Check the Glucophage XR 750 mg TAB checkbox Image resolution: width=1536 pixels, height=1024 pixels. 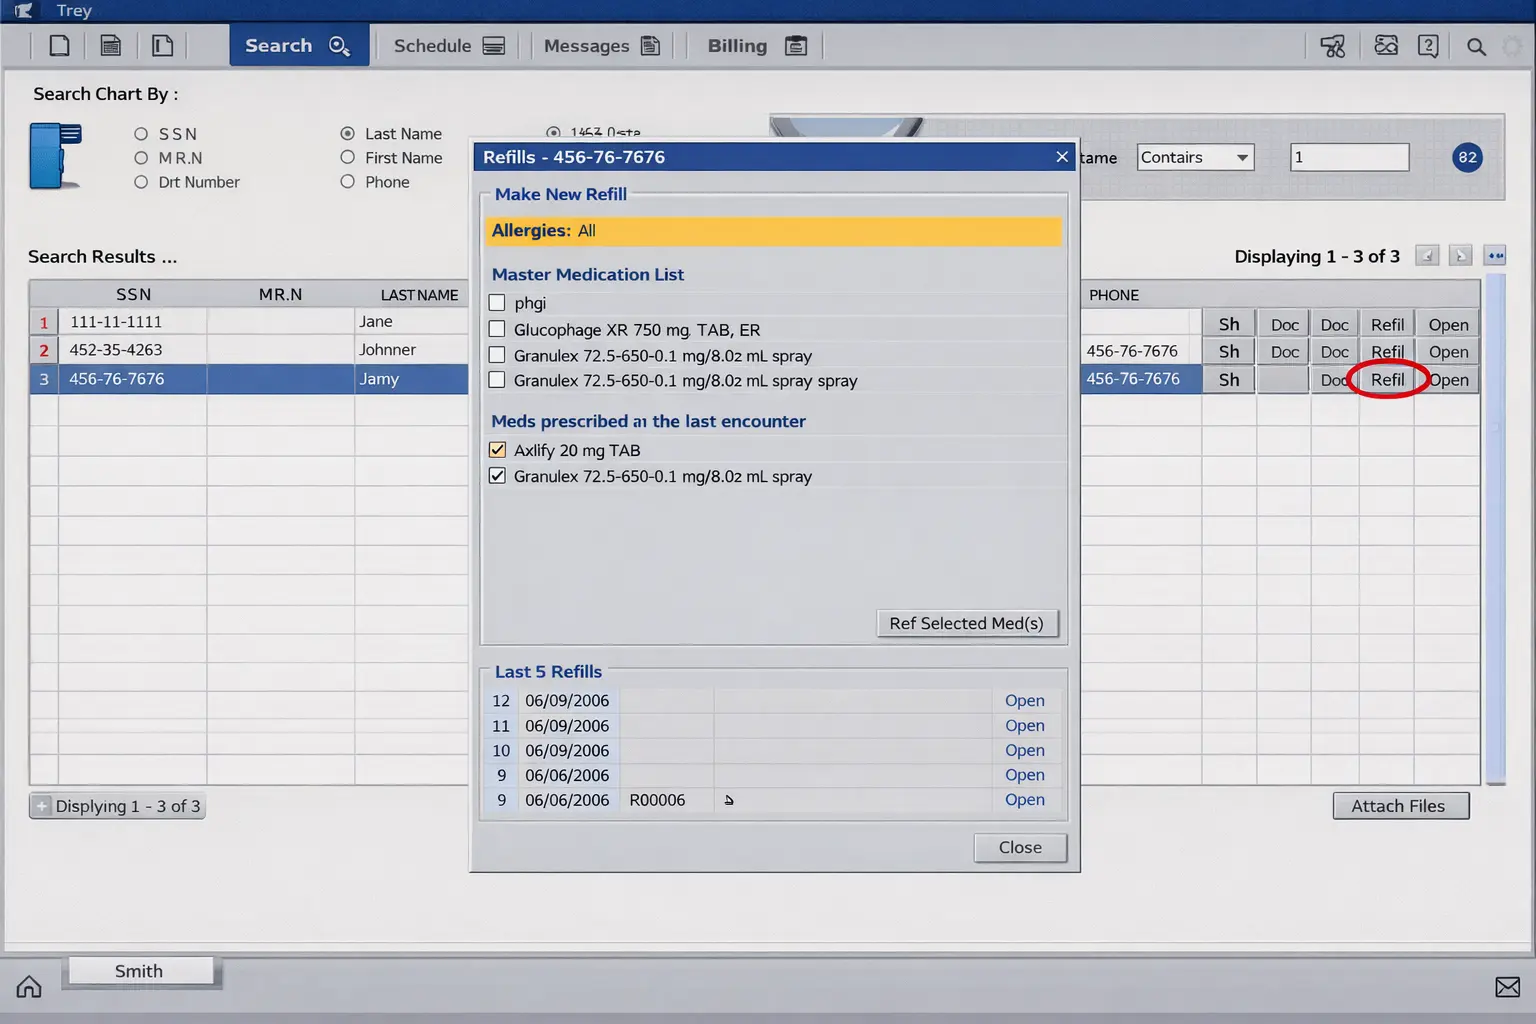click(497, 329)
